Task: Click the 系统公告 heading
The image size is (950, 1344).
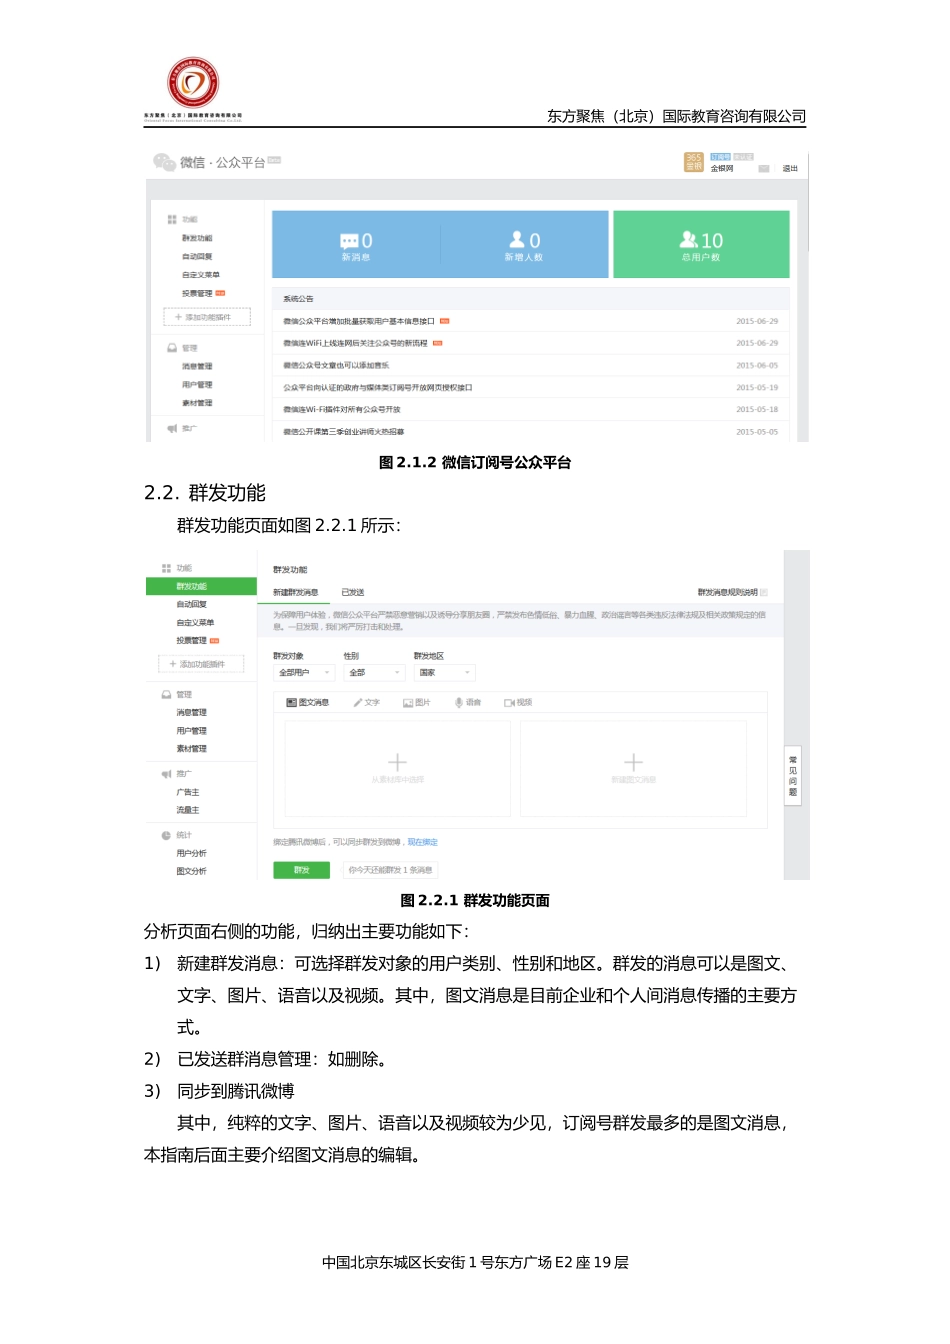Action: point(298,299)
